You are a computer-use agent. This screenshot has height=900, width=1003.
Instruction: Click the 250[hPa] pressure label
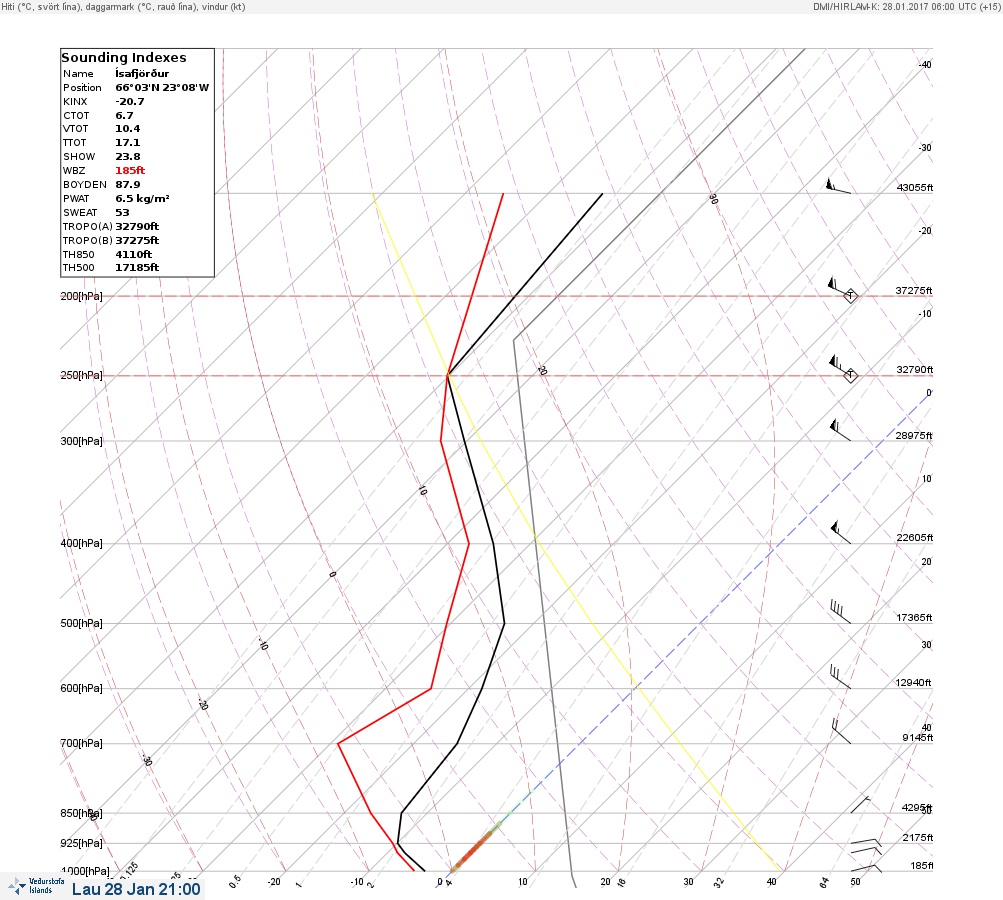pyautogui.click(x=81, y=375)
